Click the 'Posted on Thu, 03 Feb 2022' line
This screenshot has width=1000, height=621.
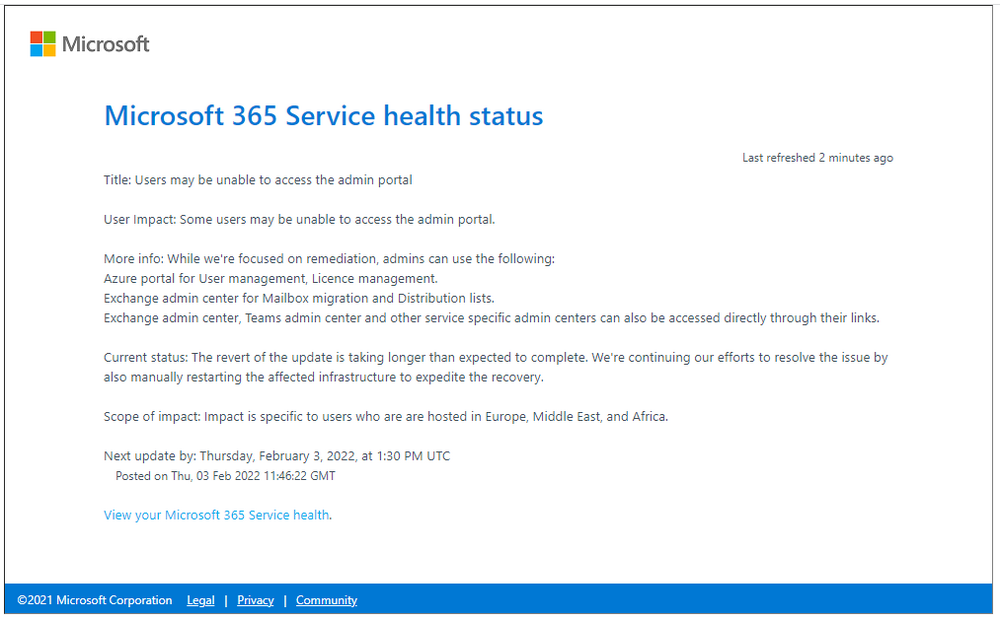pyautogui.click(x=225, y=476)
